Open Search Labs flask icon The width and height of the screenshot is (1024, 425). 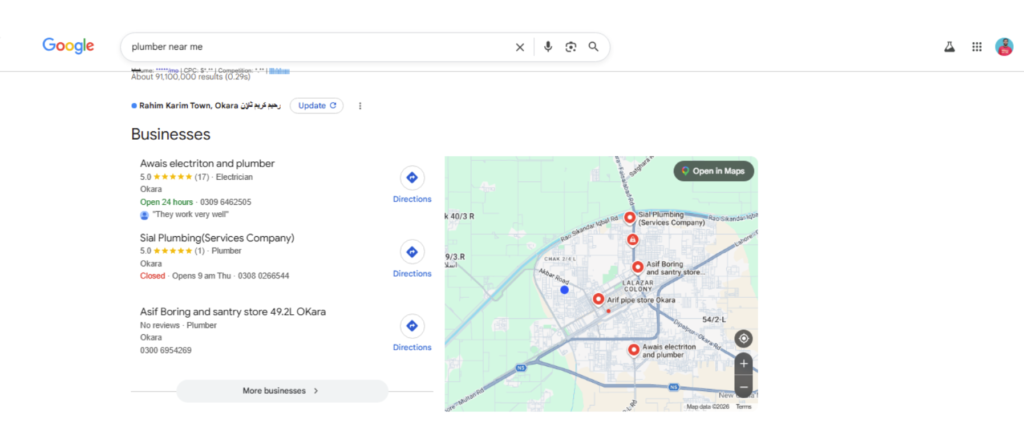950,47
